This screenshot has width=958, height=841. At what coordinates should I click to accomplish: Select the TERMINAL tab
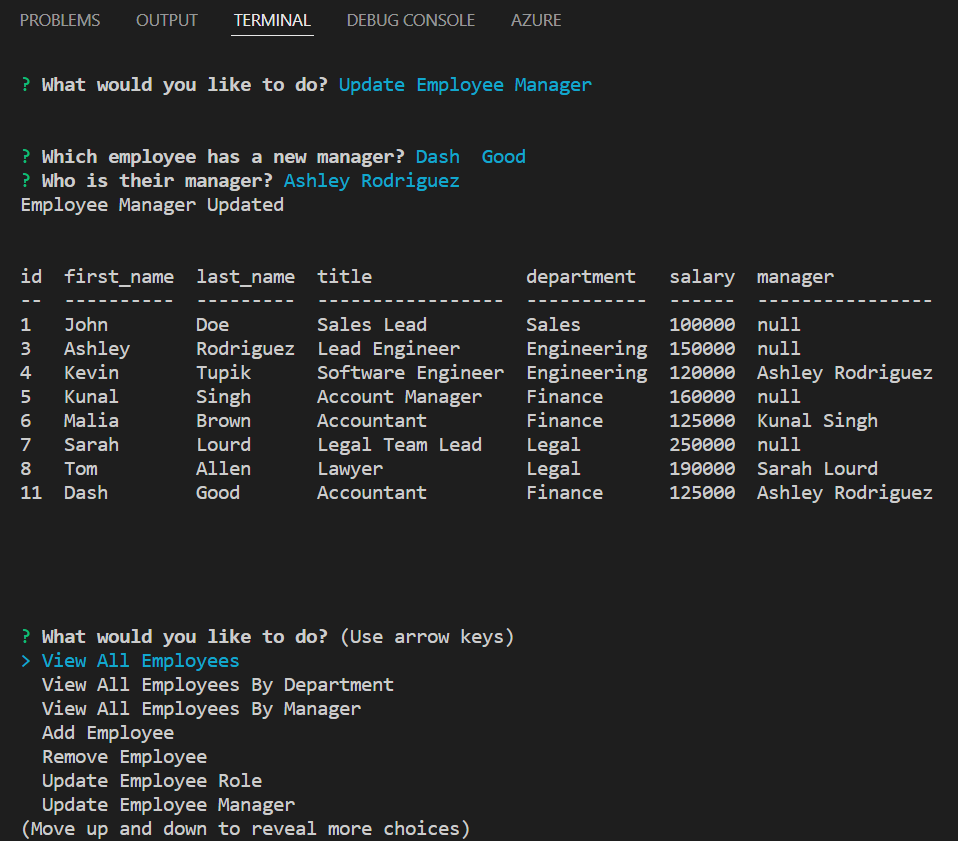pyautogui.click(x=272, y=20)
